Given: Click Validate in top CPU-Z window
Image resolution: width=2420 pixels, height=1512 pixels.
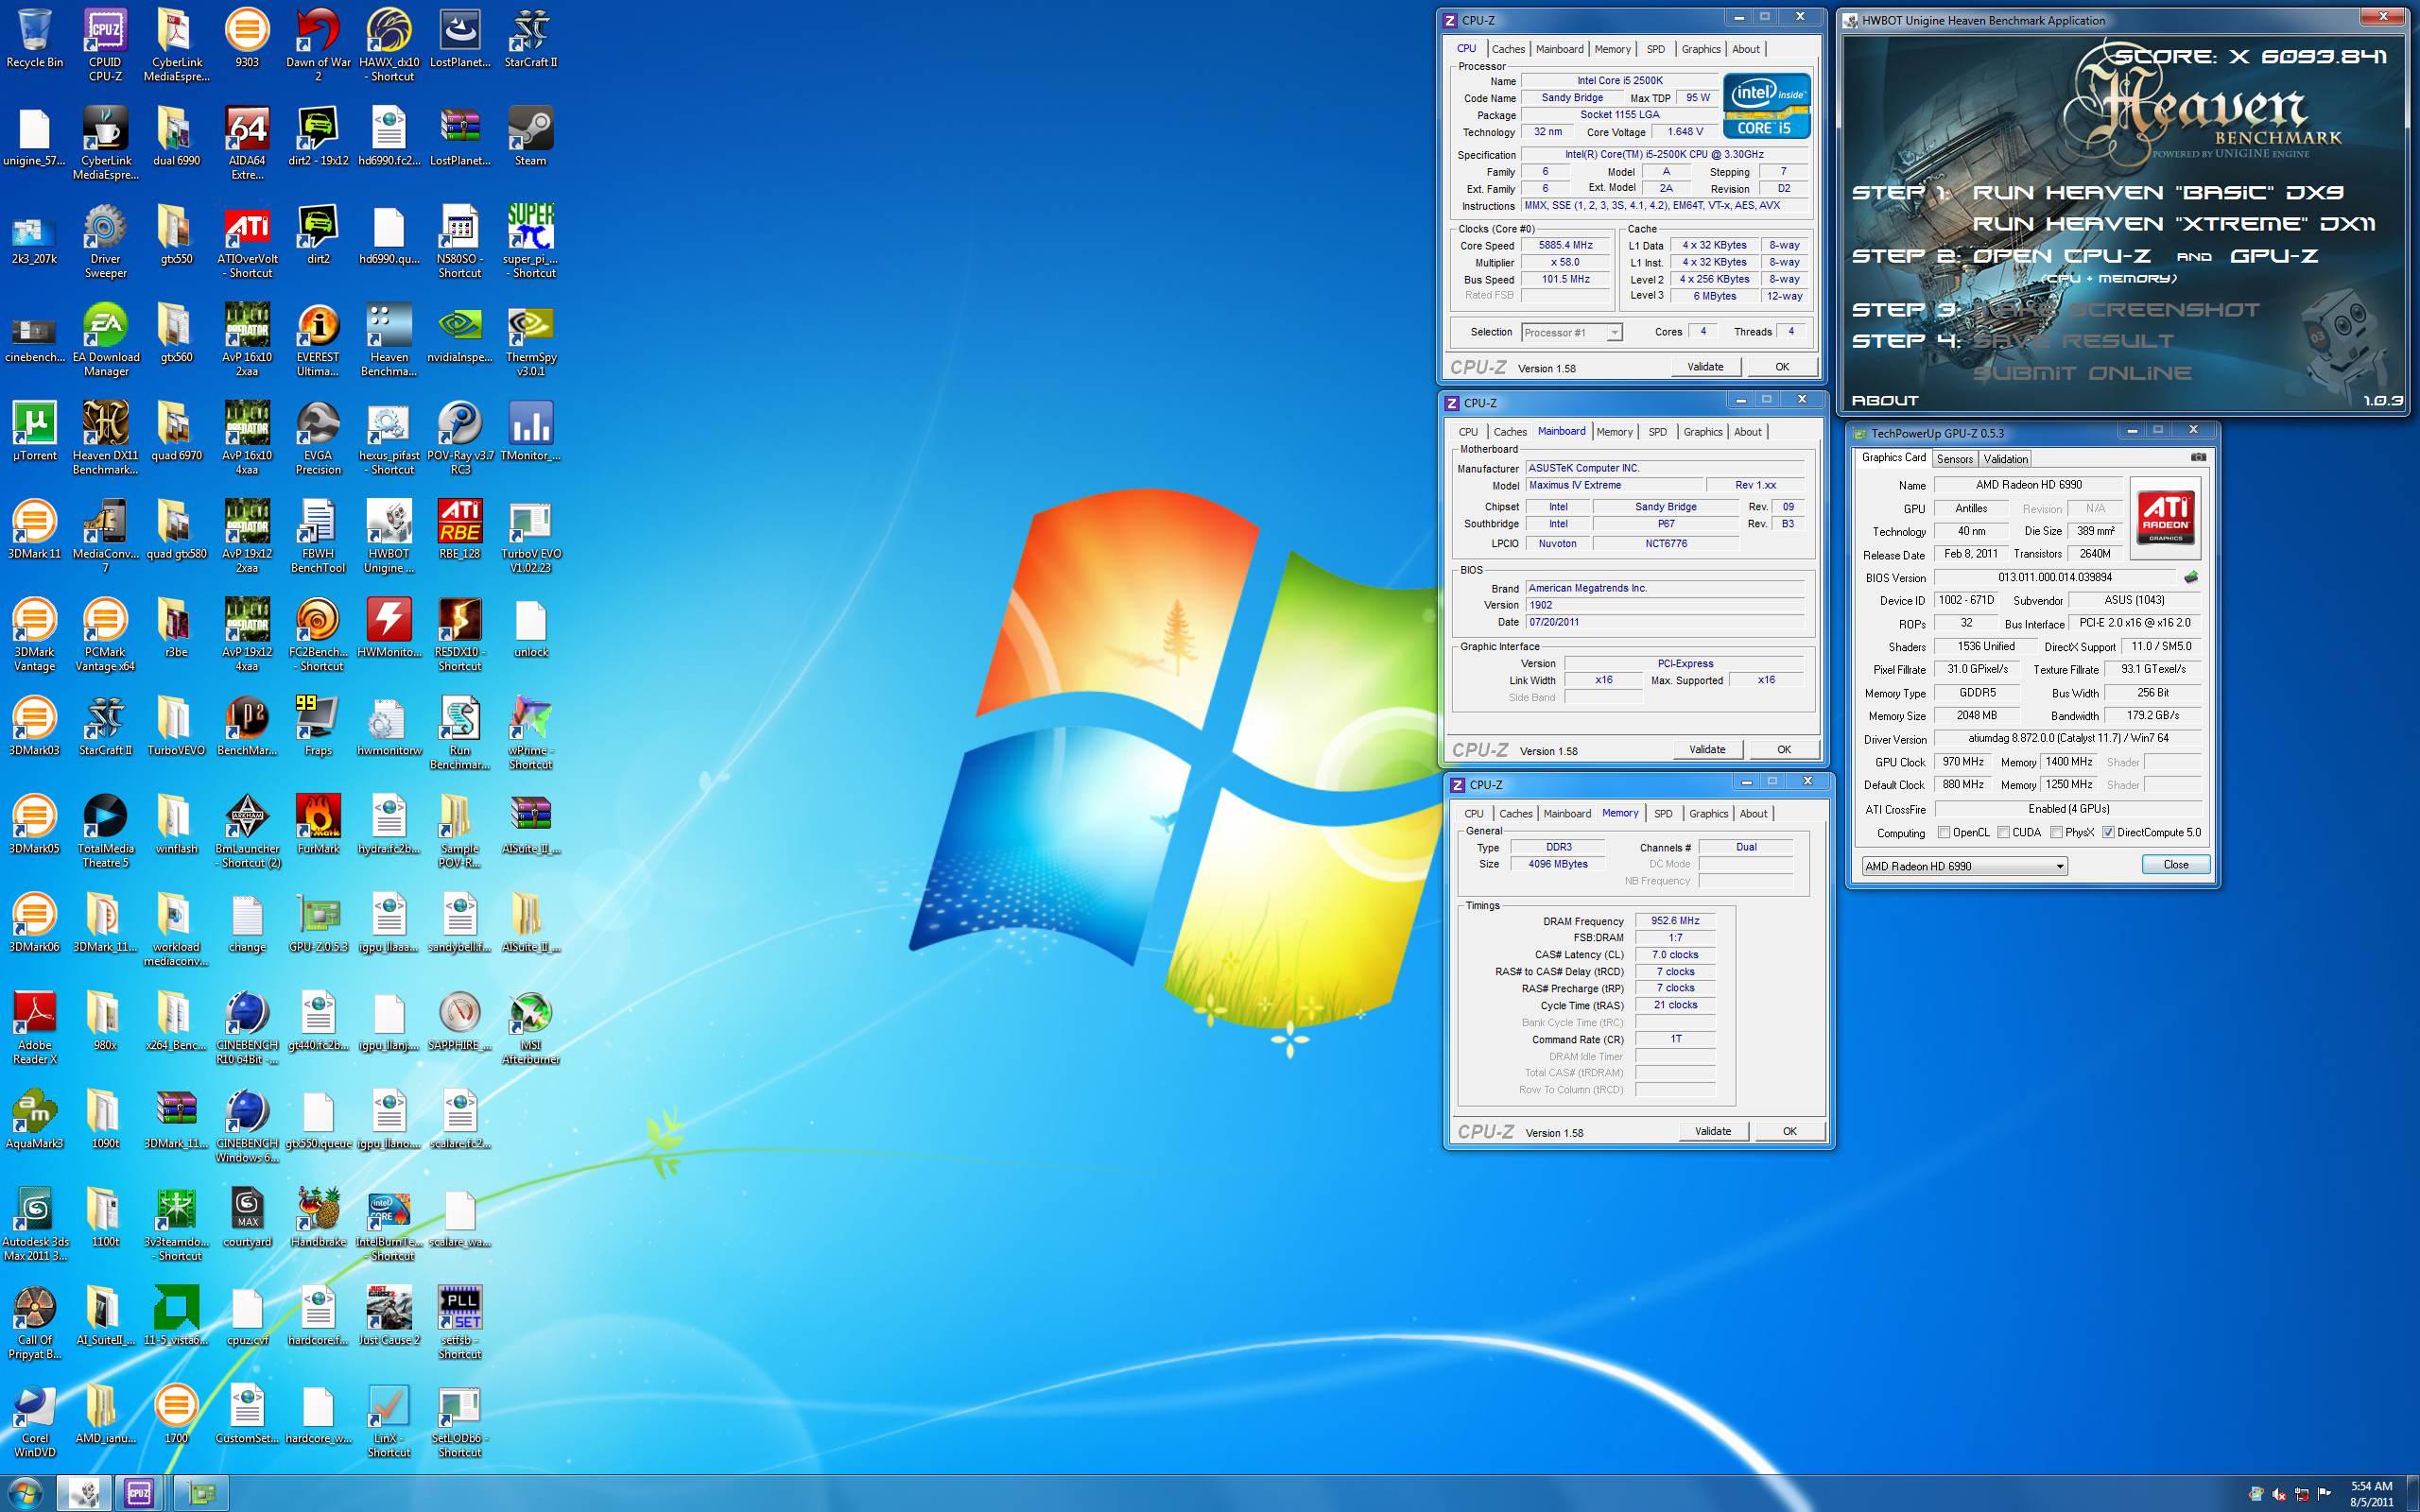Looking at the screenshot, I should (x=1706, y=367).
